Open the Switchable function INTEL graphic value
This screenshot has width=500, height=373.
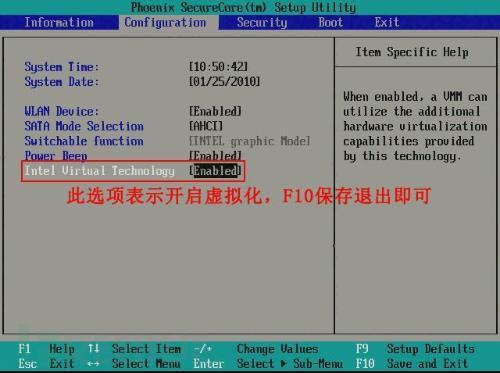(x=250, y=141)
